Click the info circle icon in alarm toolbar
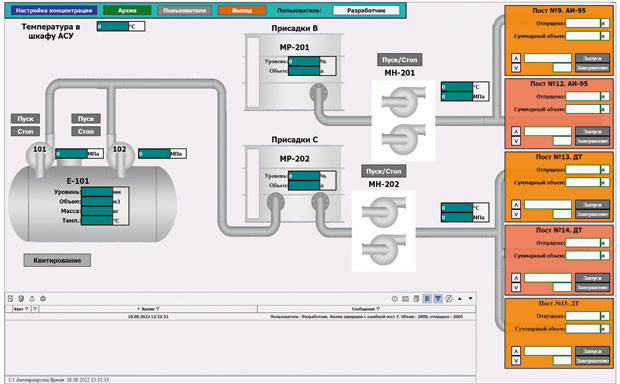 tap(395, 299)
